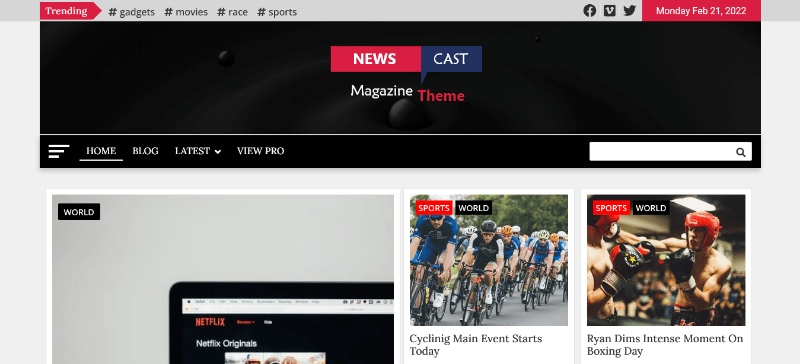Open the Twitter social icon
Screen dimensions: 800x364
coord(630,11)
